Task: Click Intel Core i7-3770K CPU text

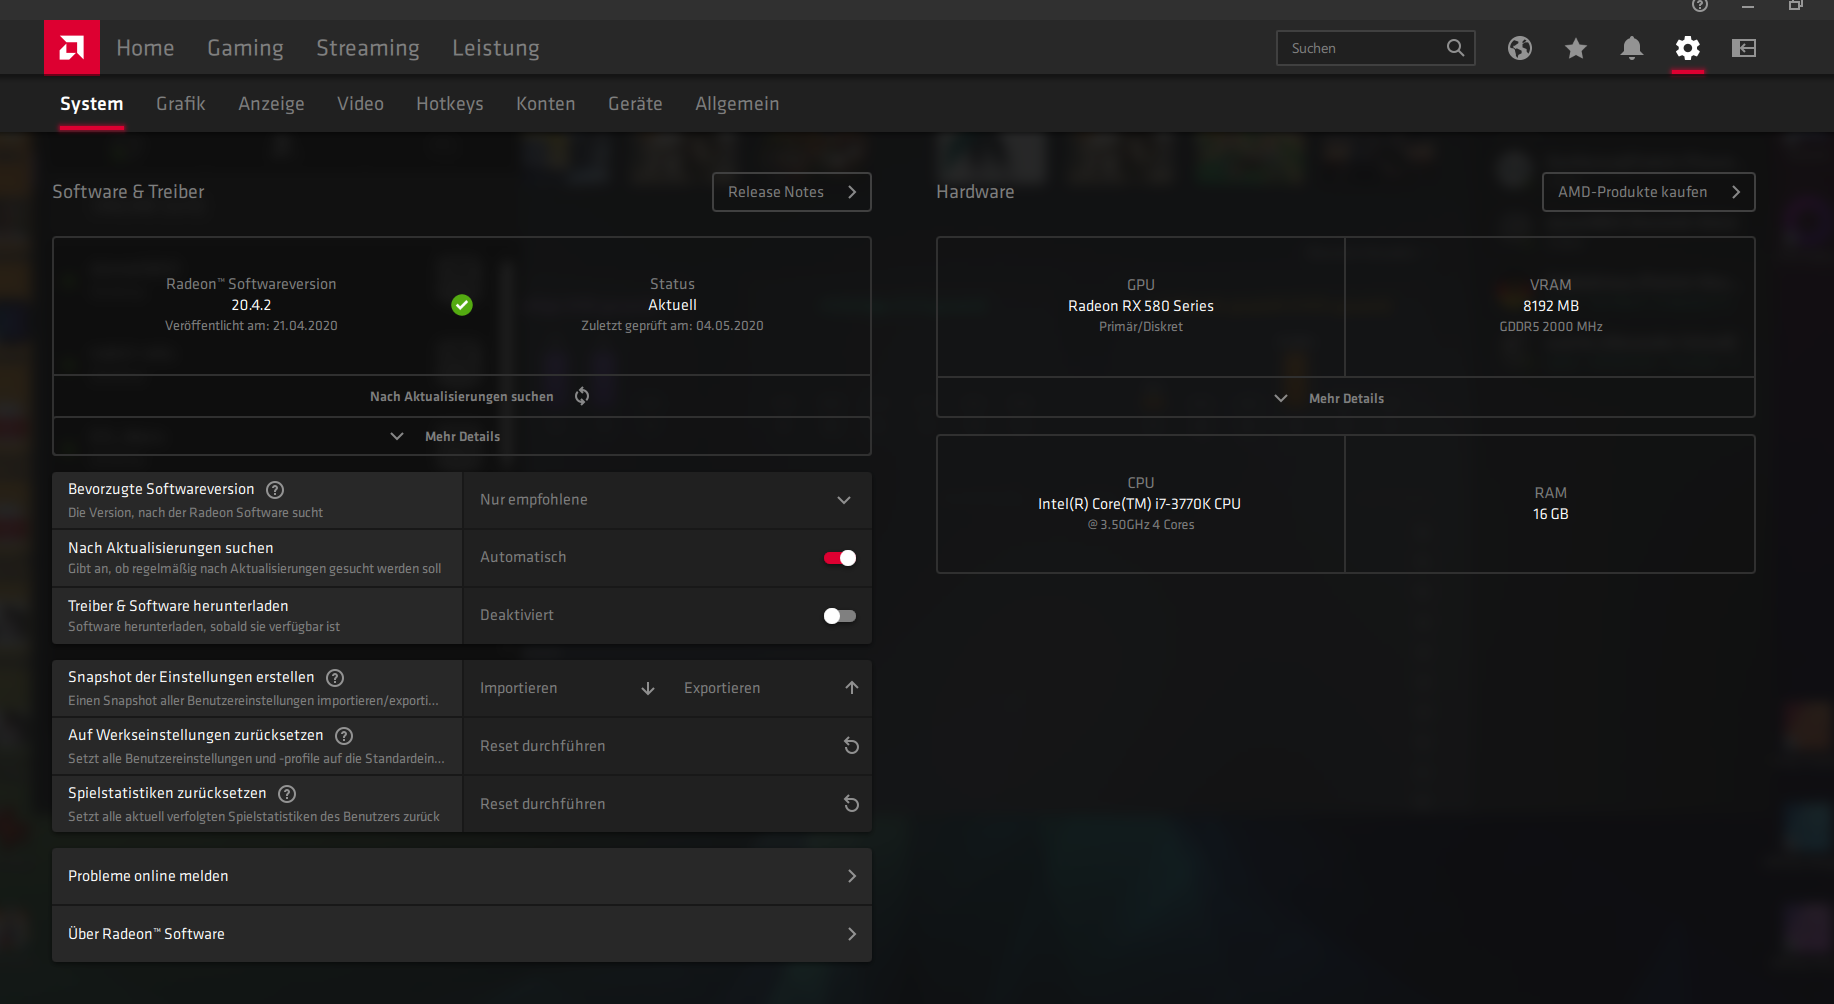Action: (x=1140, y=504)
